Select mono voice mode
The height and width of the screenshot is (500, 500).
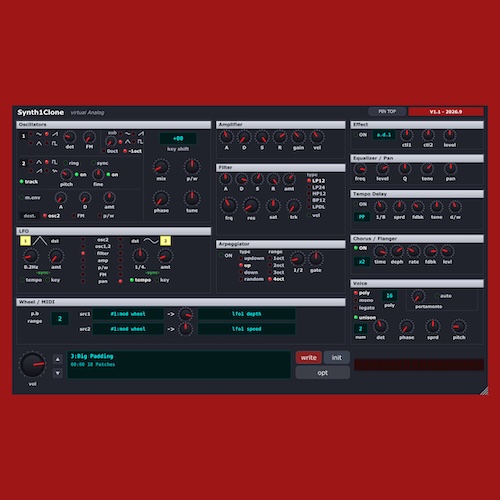point(364,300)
